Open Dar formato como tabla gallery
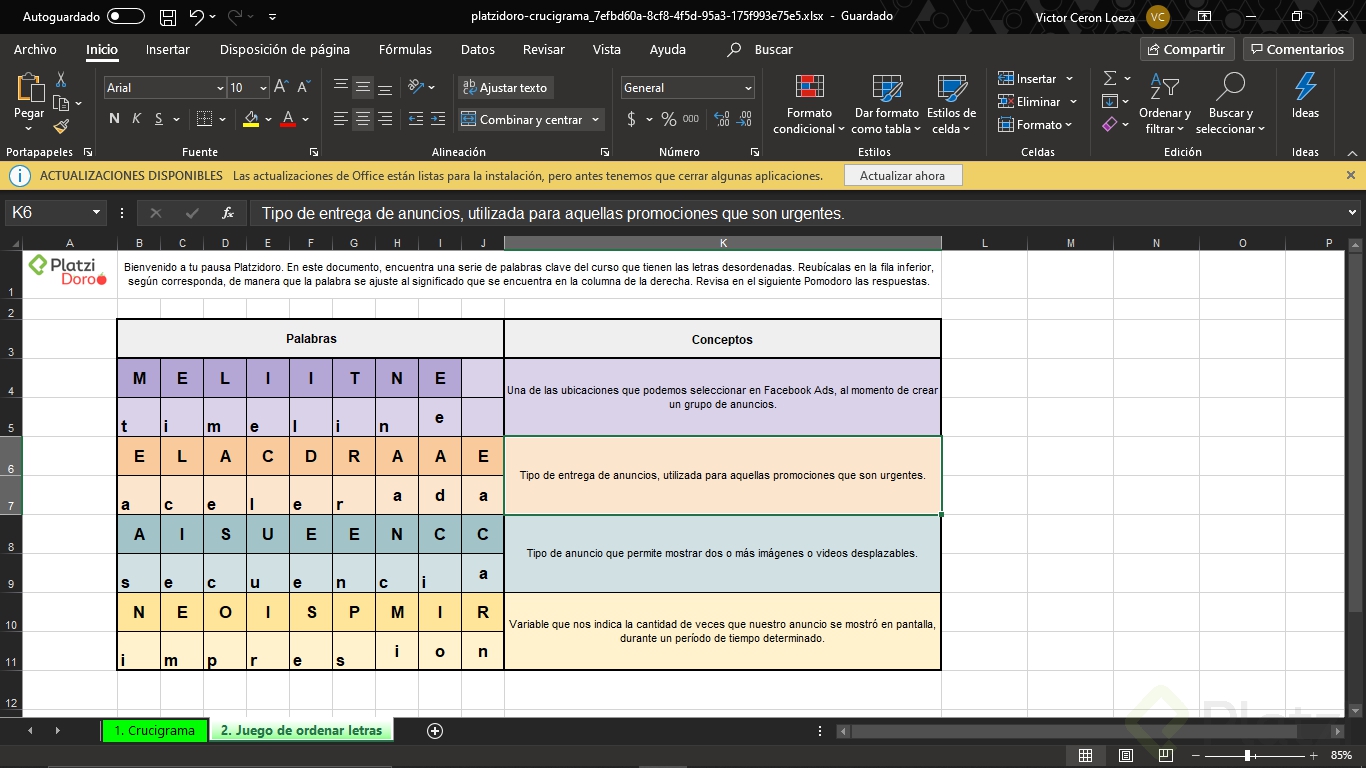This screenshot has height=768, width=1366. (x=886, y=105)
